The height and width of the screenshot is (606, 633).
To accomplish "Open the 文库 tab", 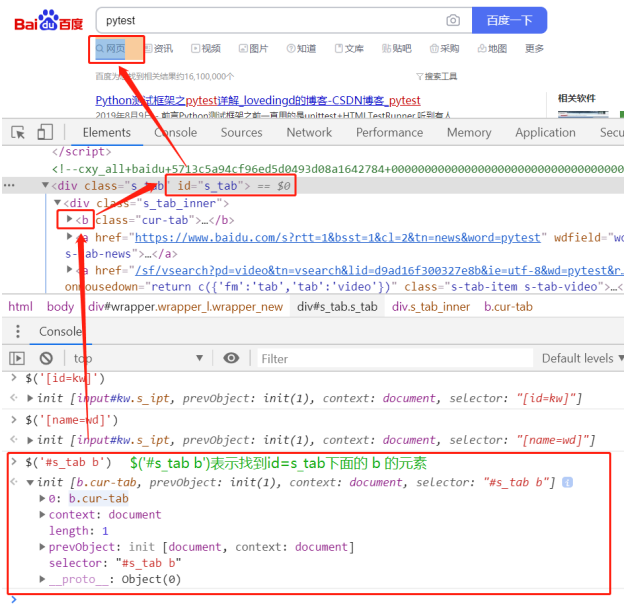I will [x=349, y=49].
